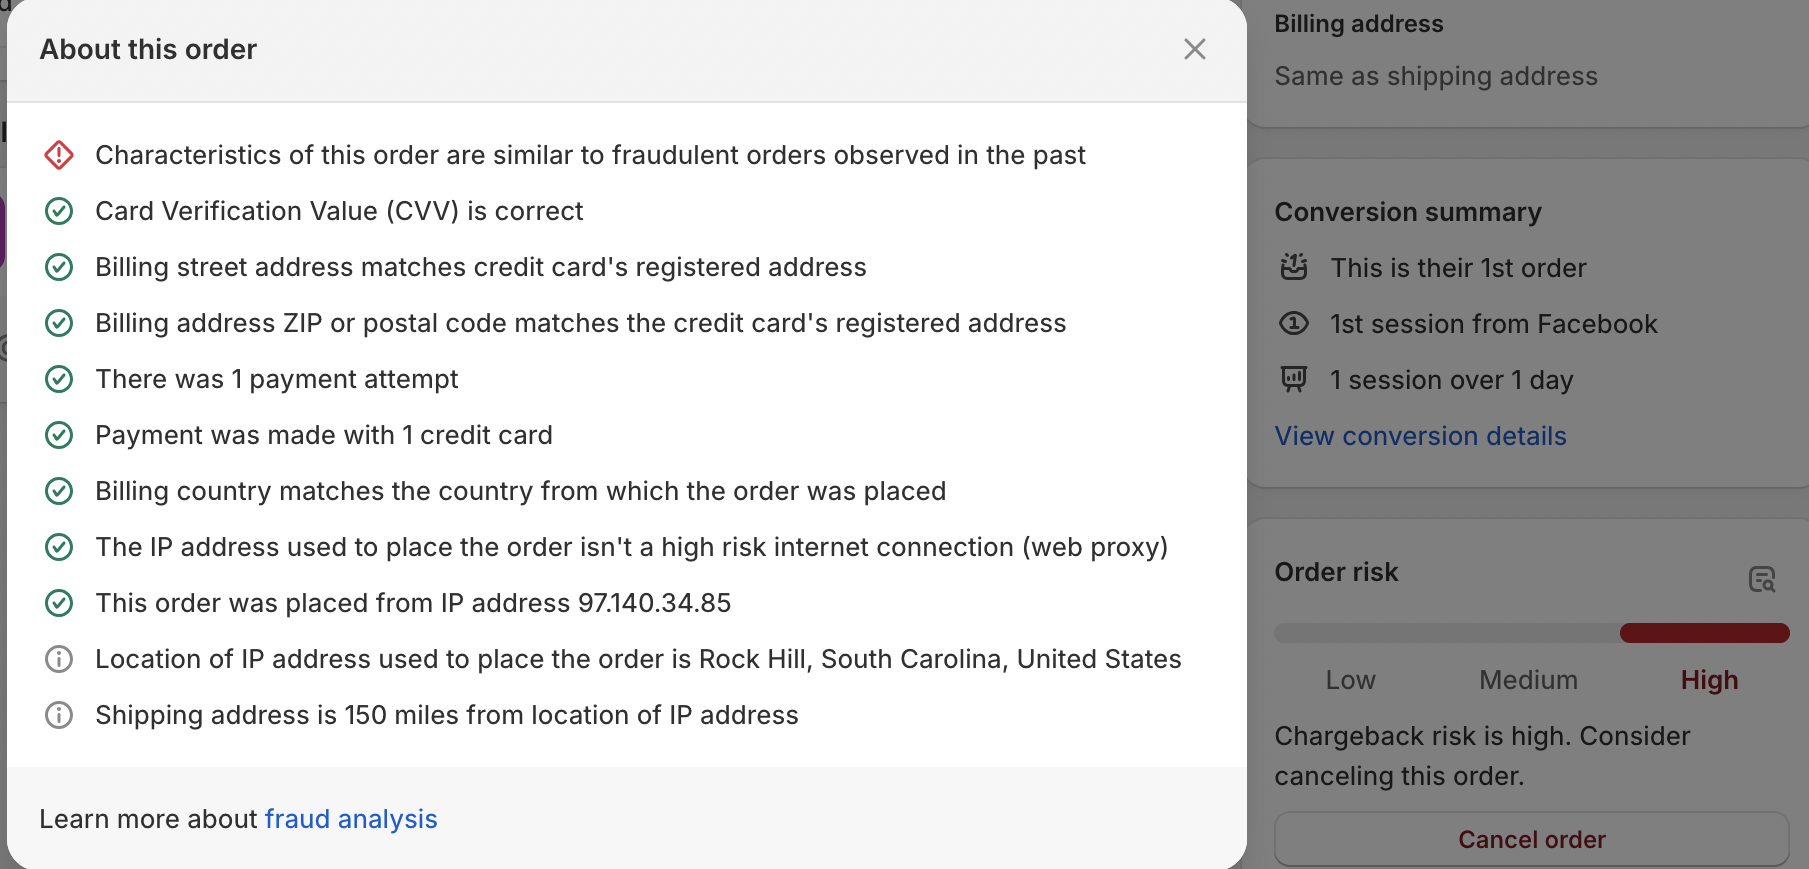
Task: Click info icon next to shipping address distance
Action: pos(59,715)
